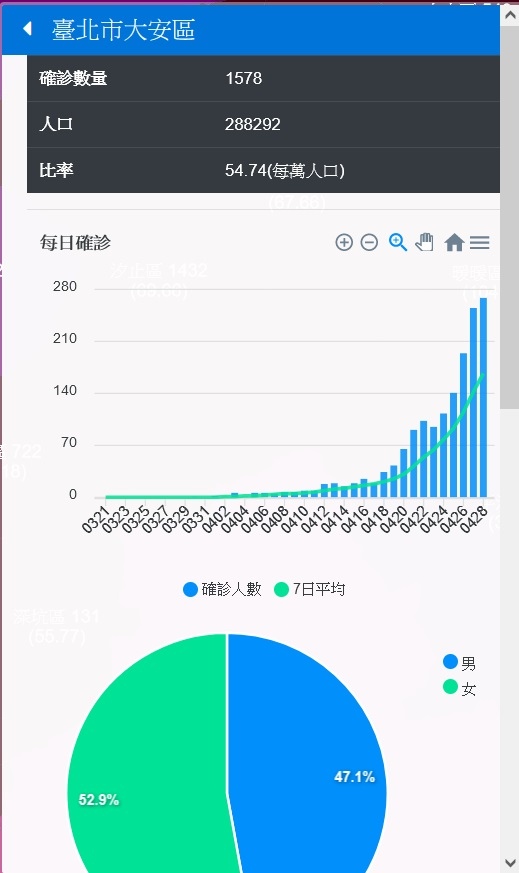Screen dimensions: 519x873
Task: Zoom in the daily confirmed chart
Action: (x=344, y=242)
